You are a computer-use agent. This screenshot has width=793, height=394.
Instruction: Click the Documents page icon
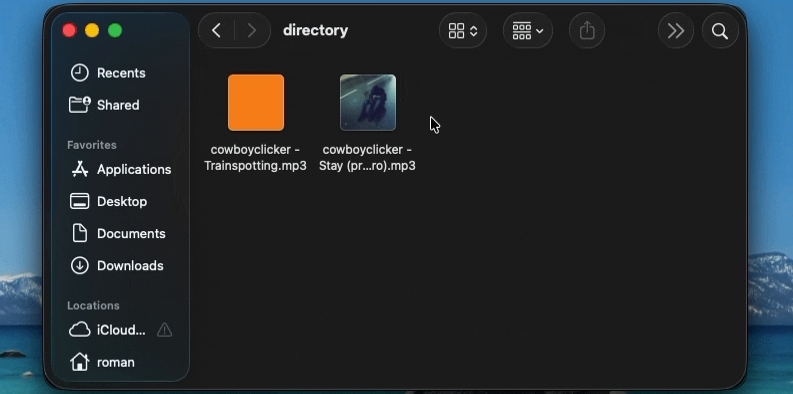coord(80,233)
